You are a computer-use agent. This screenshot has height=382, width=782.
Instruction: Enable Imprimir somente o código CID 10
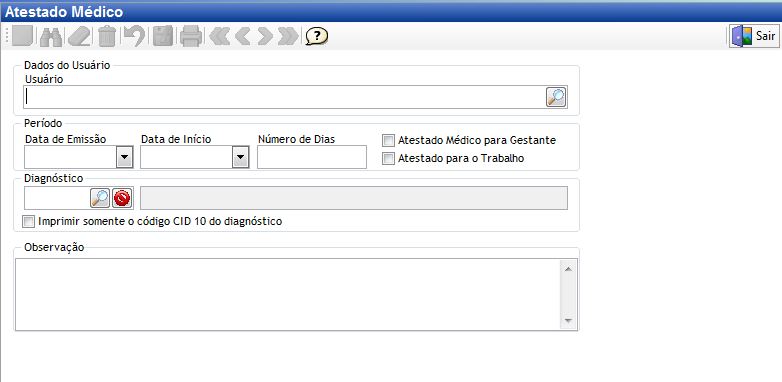tap(29, 221)
